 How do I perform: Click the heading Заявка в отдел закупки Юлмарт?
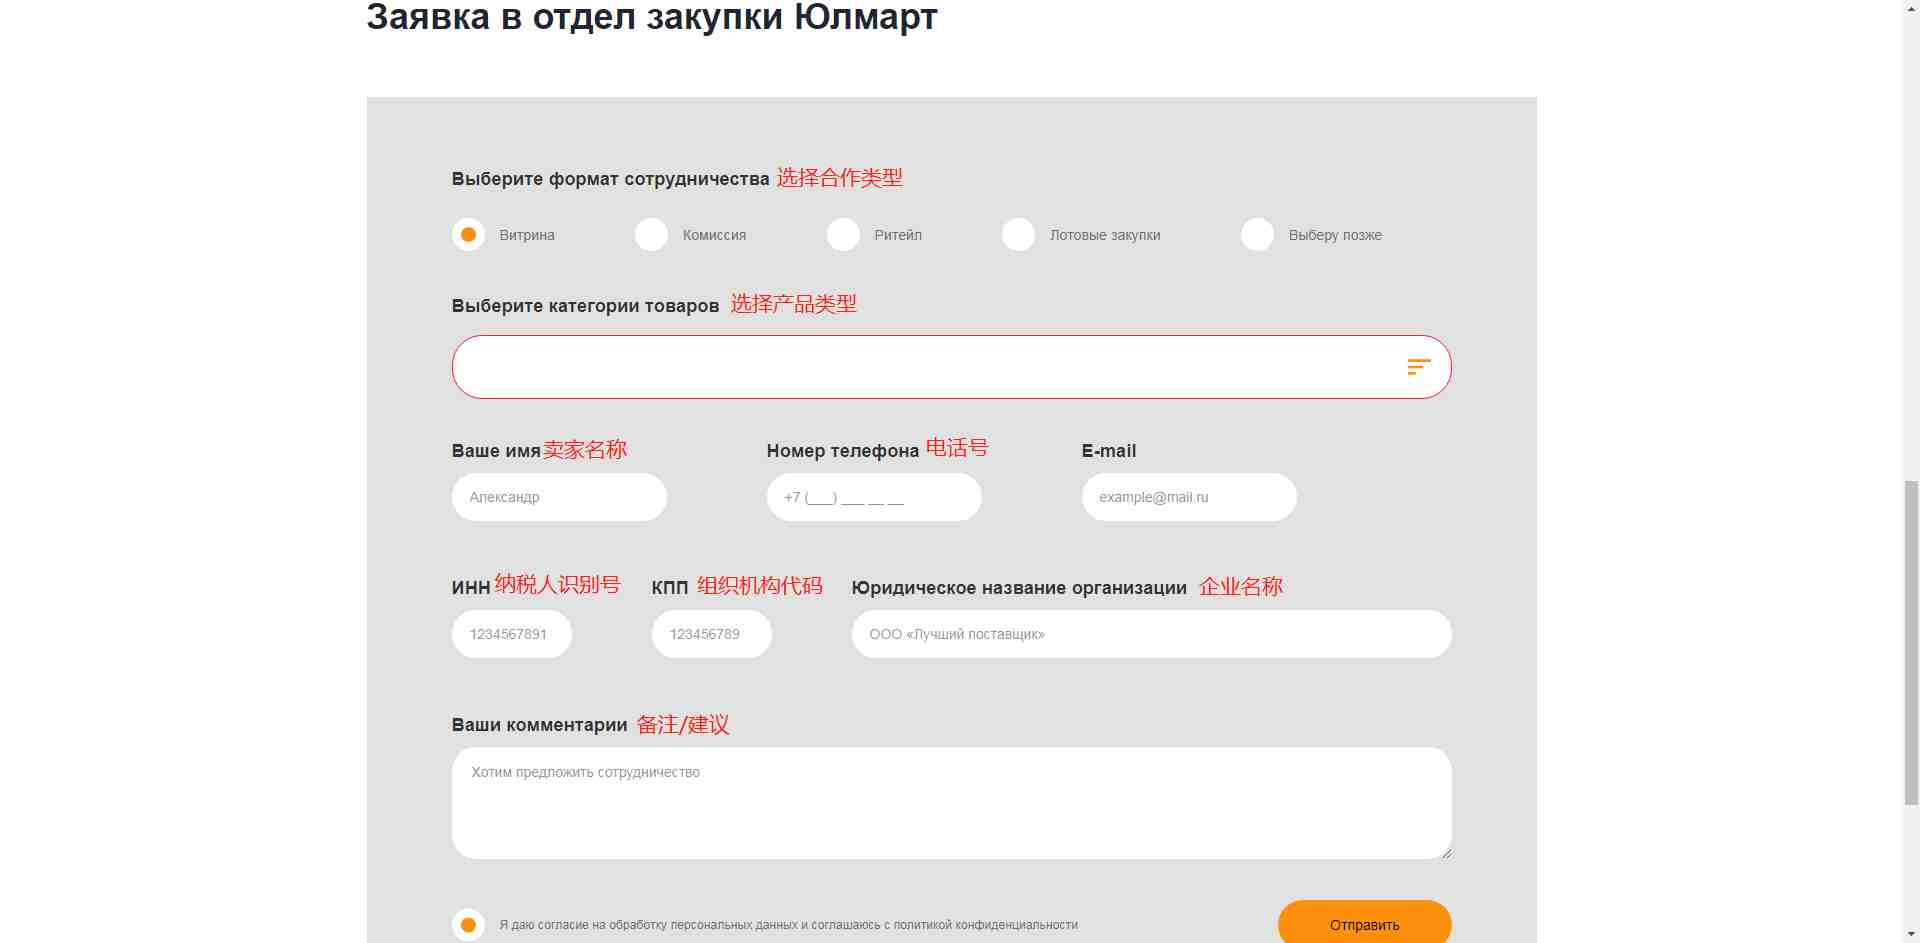coord(652,17)
